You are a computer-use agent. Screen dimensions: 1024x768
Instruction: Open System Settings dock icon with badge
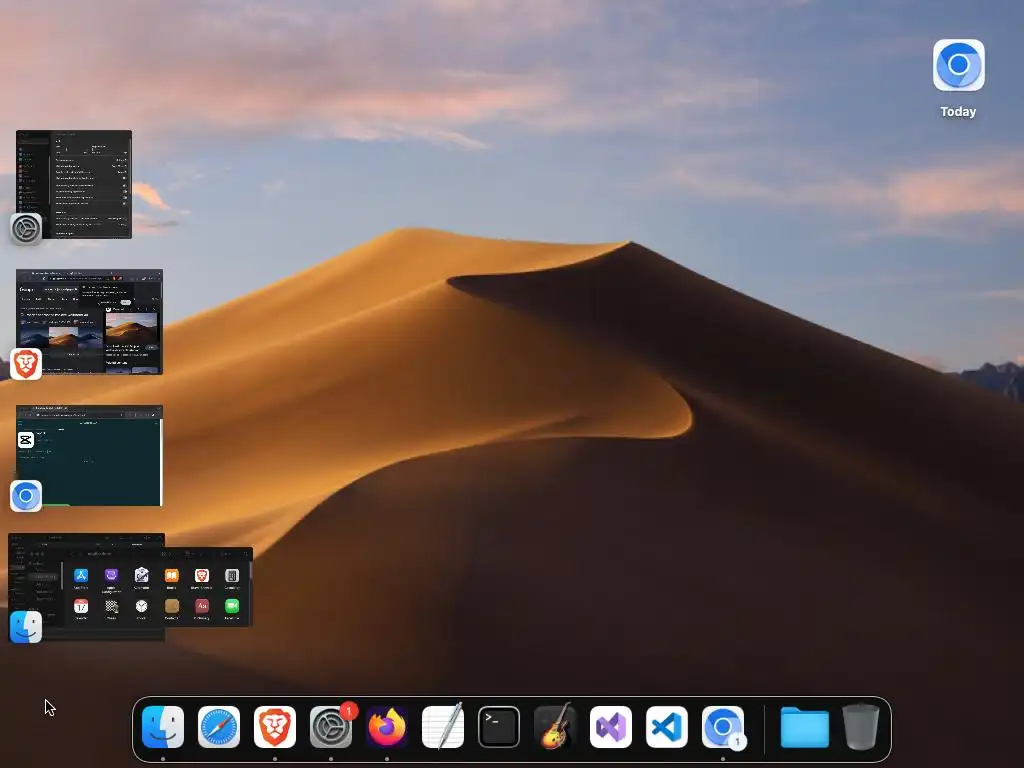pos(331,726)
